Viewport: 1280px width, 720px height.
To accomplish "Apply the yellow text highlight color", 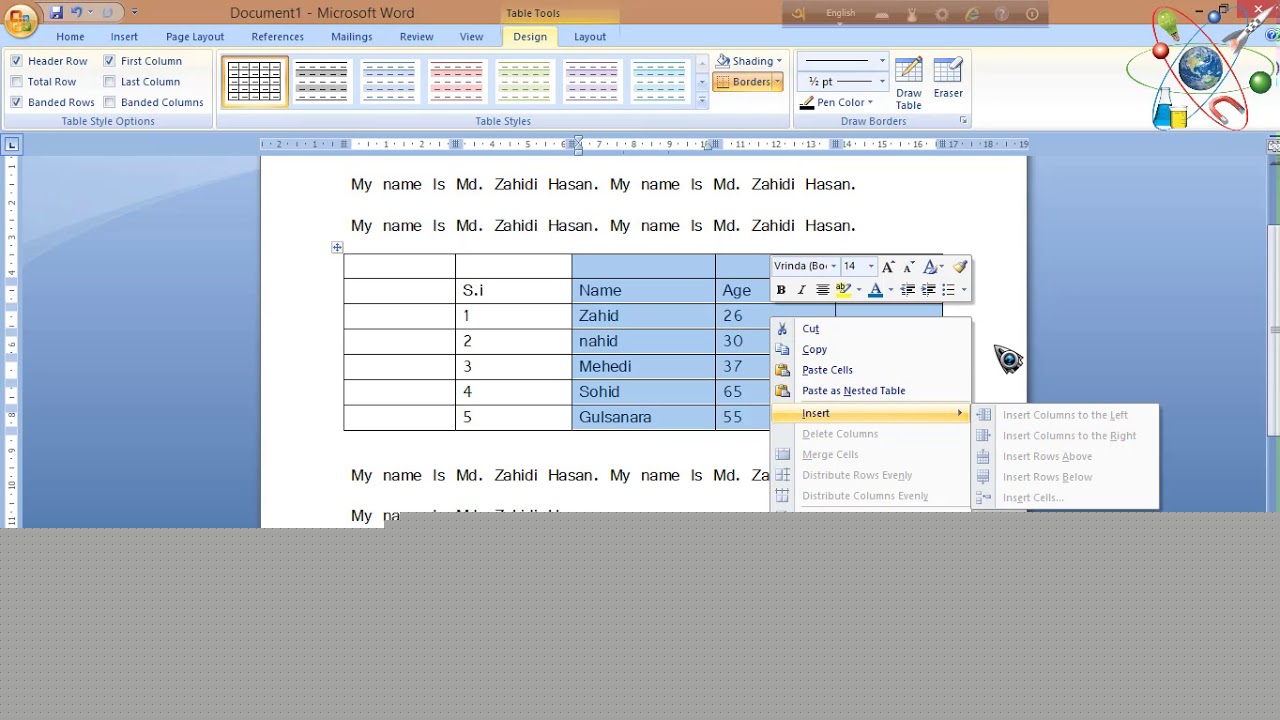I will coord(844,290).
